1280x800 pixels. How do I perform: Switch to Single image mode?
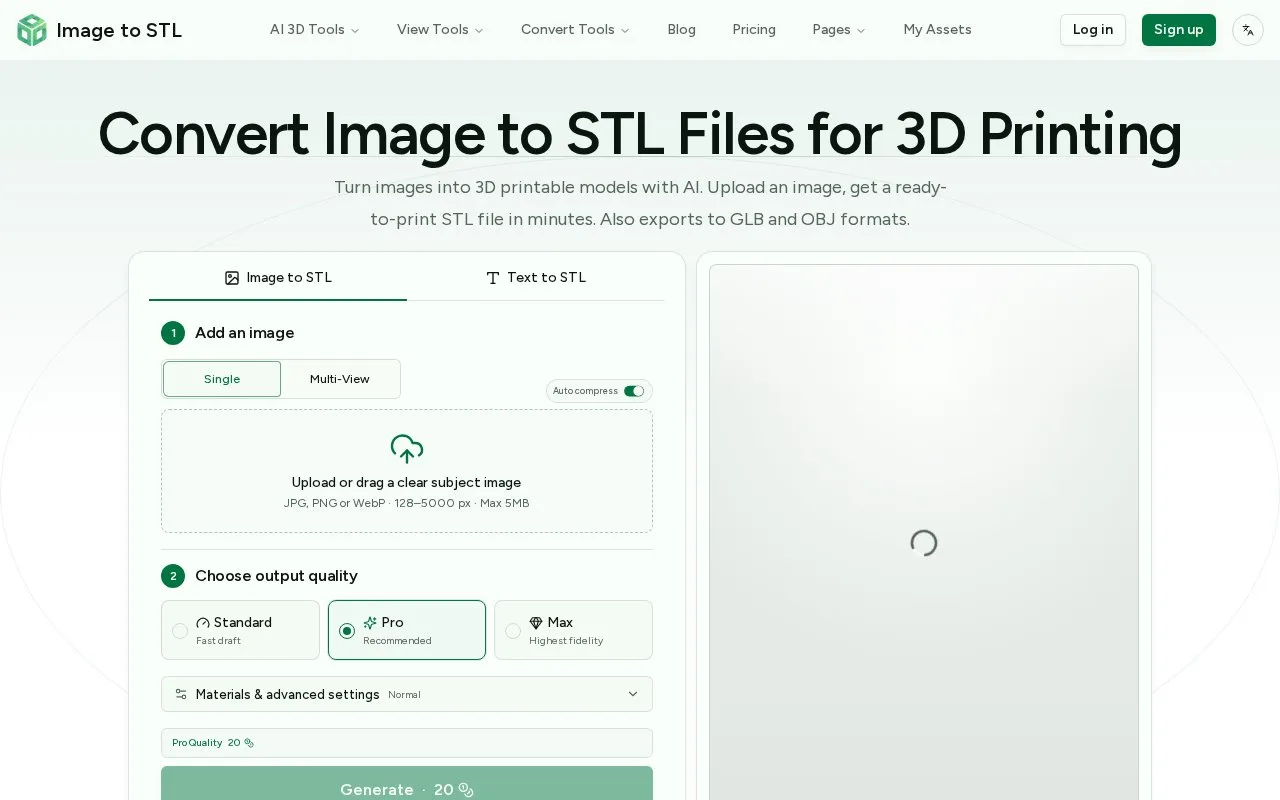pos(222,379)
